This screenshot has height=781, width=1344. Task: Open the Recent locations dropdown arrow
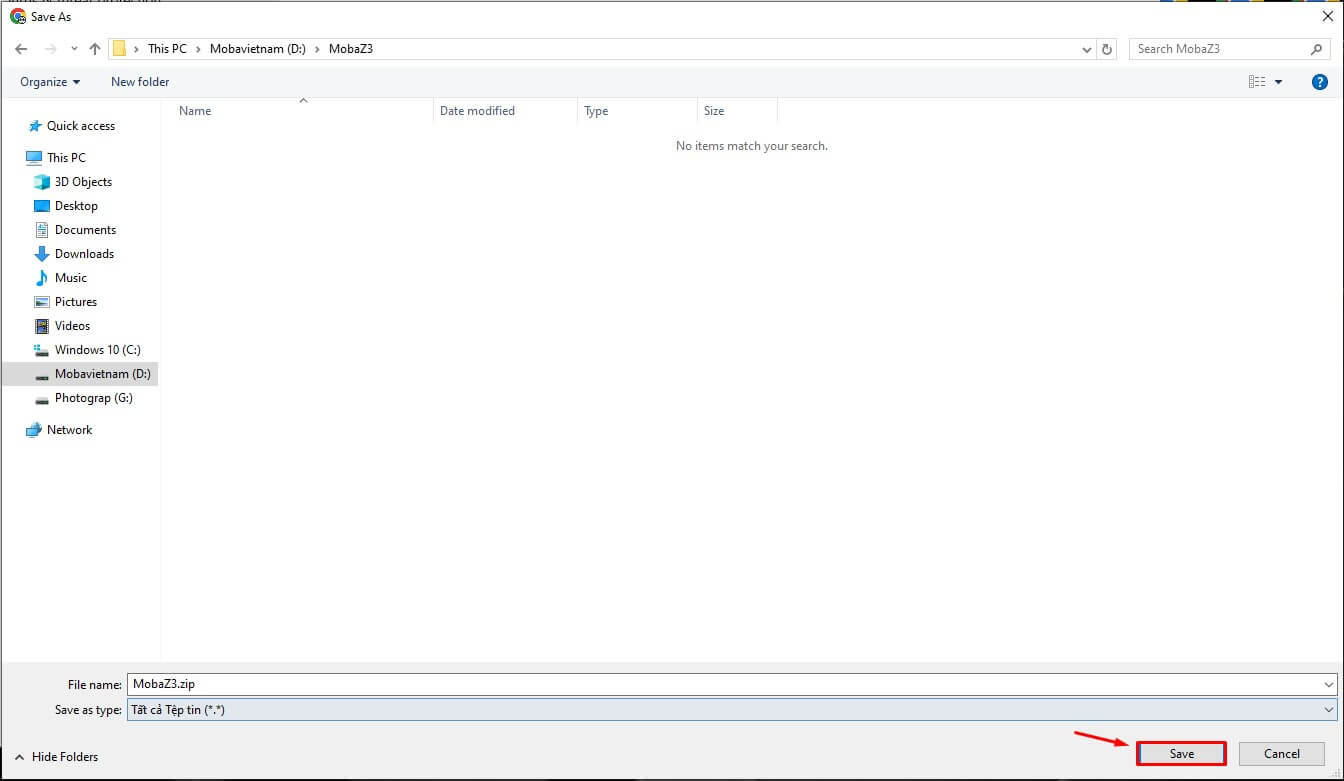pyautogui.click(x=74, y=49)
